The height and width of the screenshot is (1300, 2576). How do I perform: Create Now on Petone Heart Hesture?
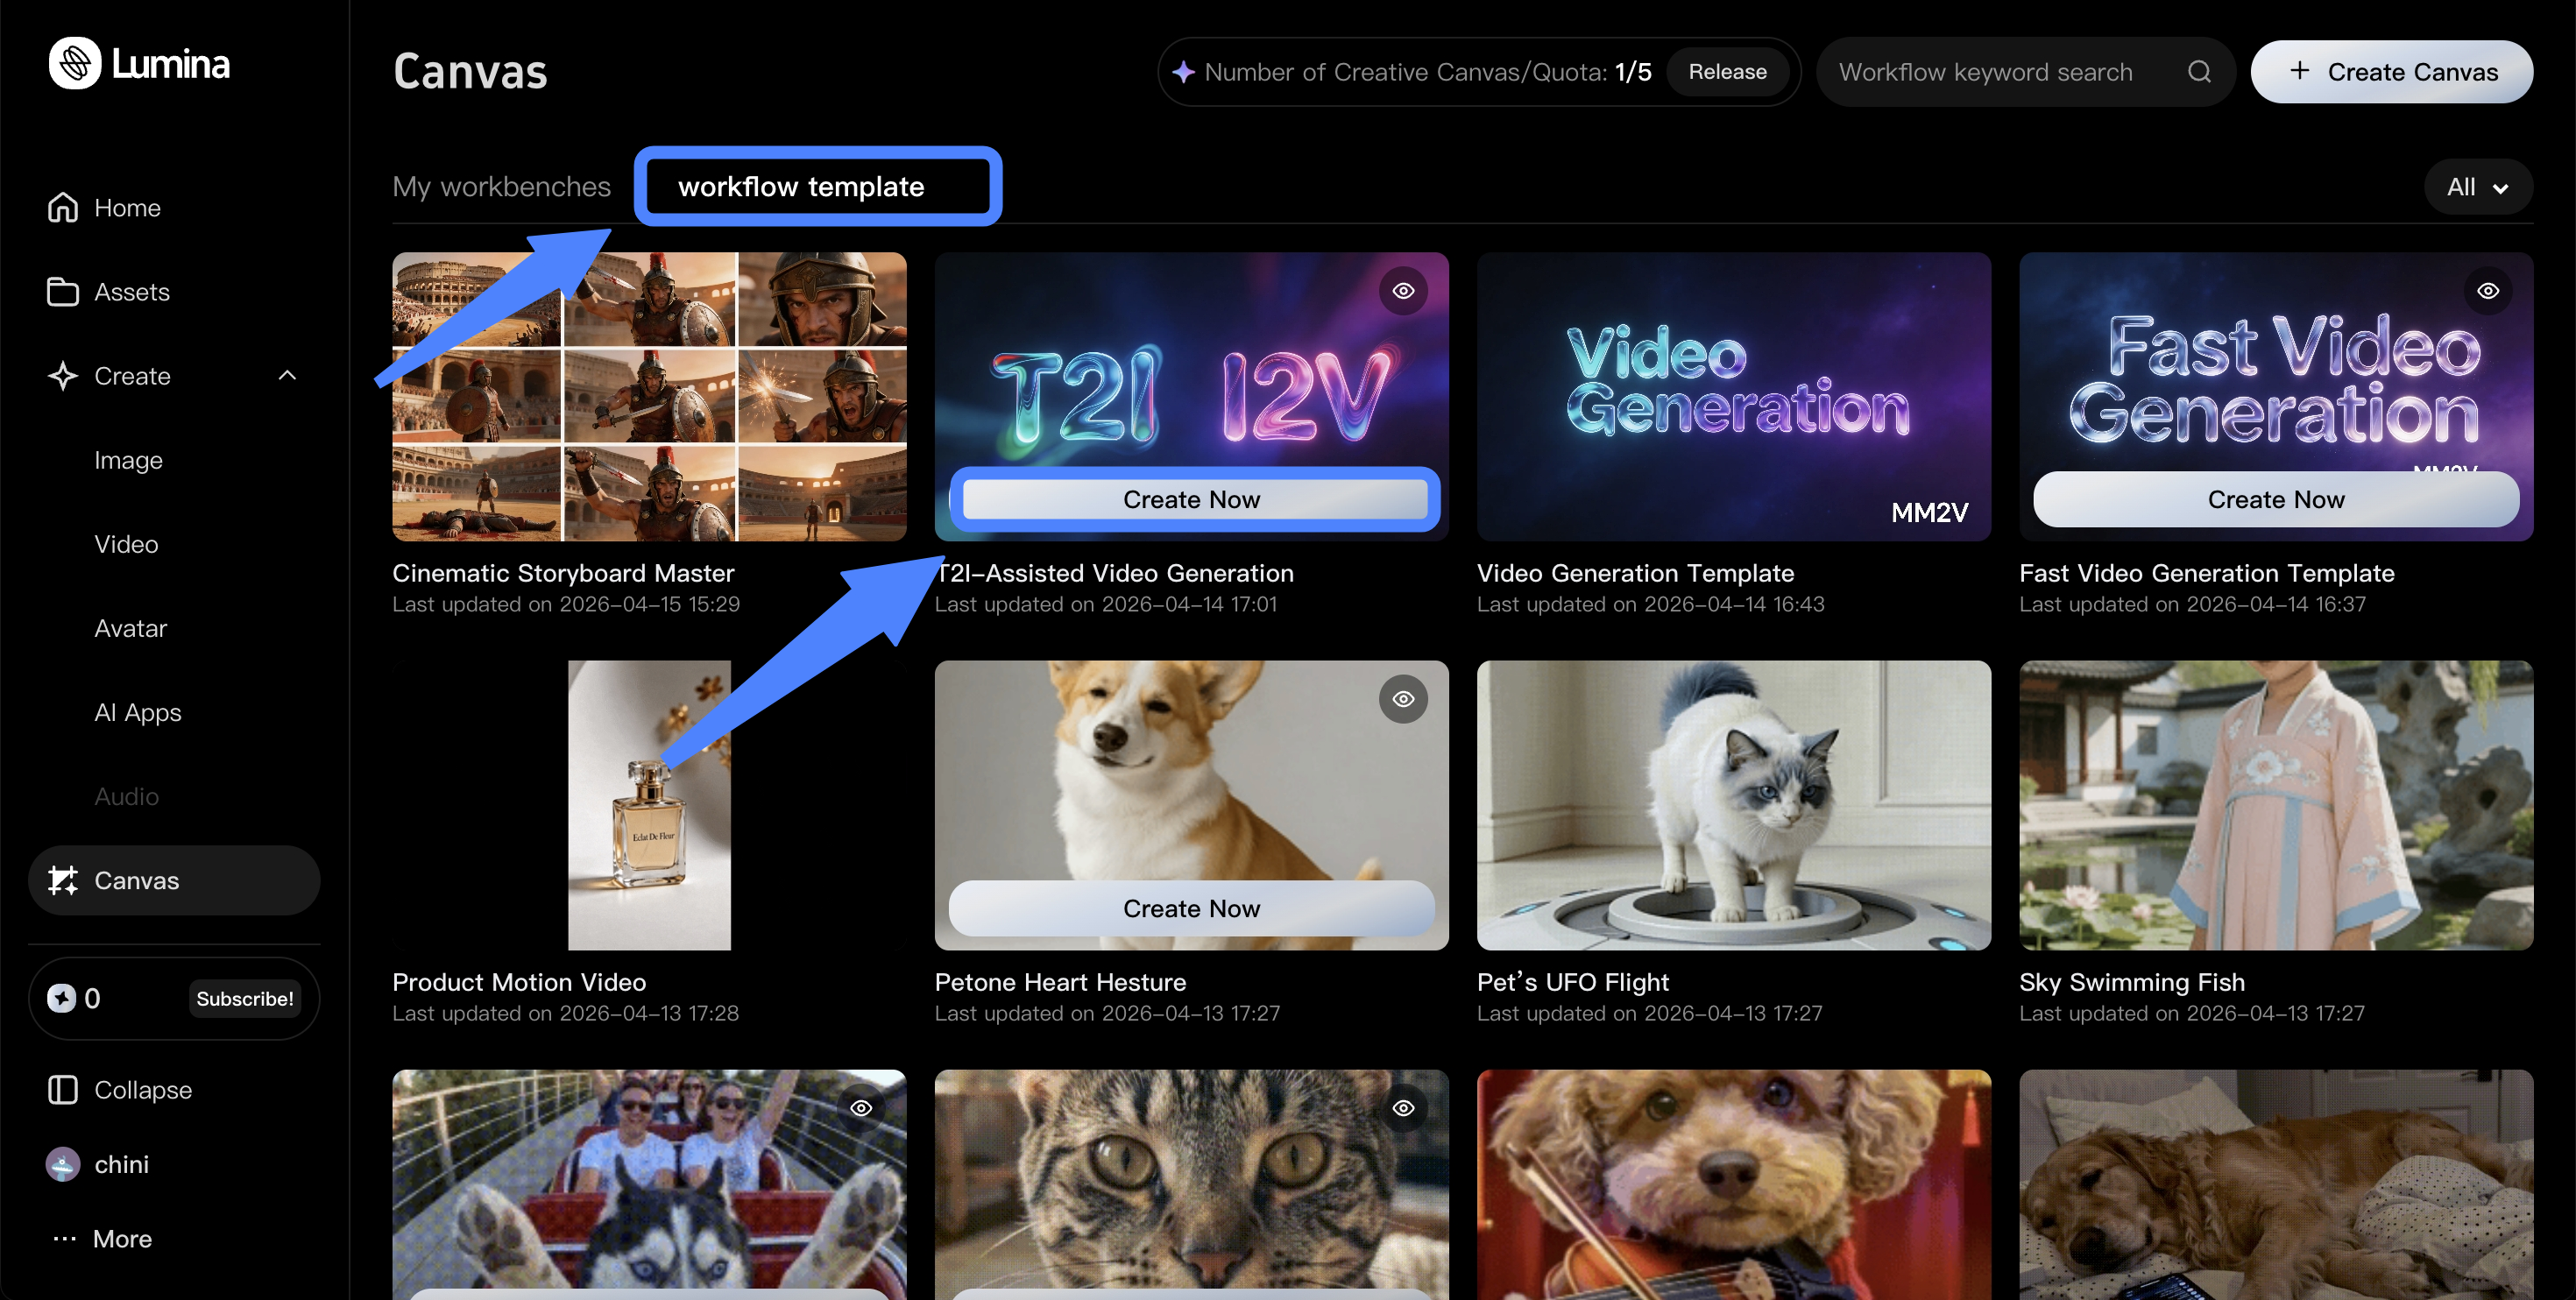[1191, 908]
